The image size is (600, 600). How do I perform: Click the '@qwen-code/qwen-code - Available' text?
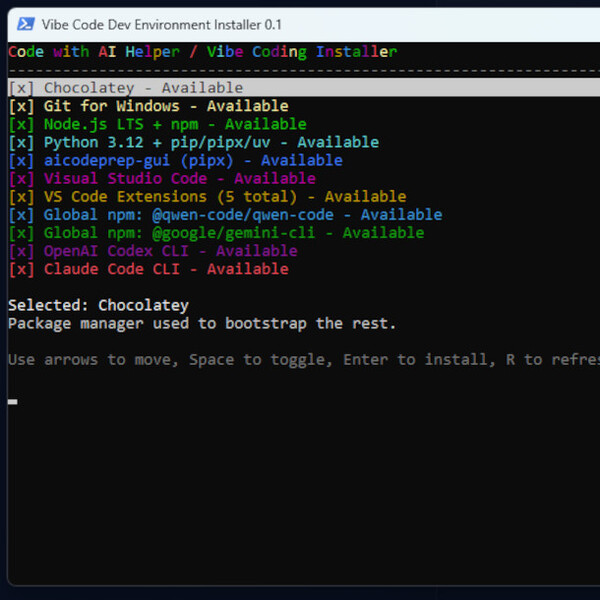(297, 215)
